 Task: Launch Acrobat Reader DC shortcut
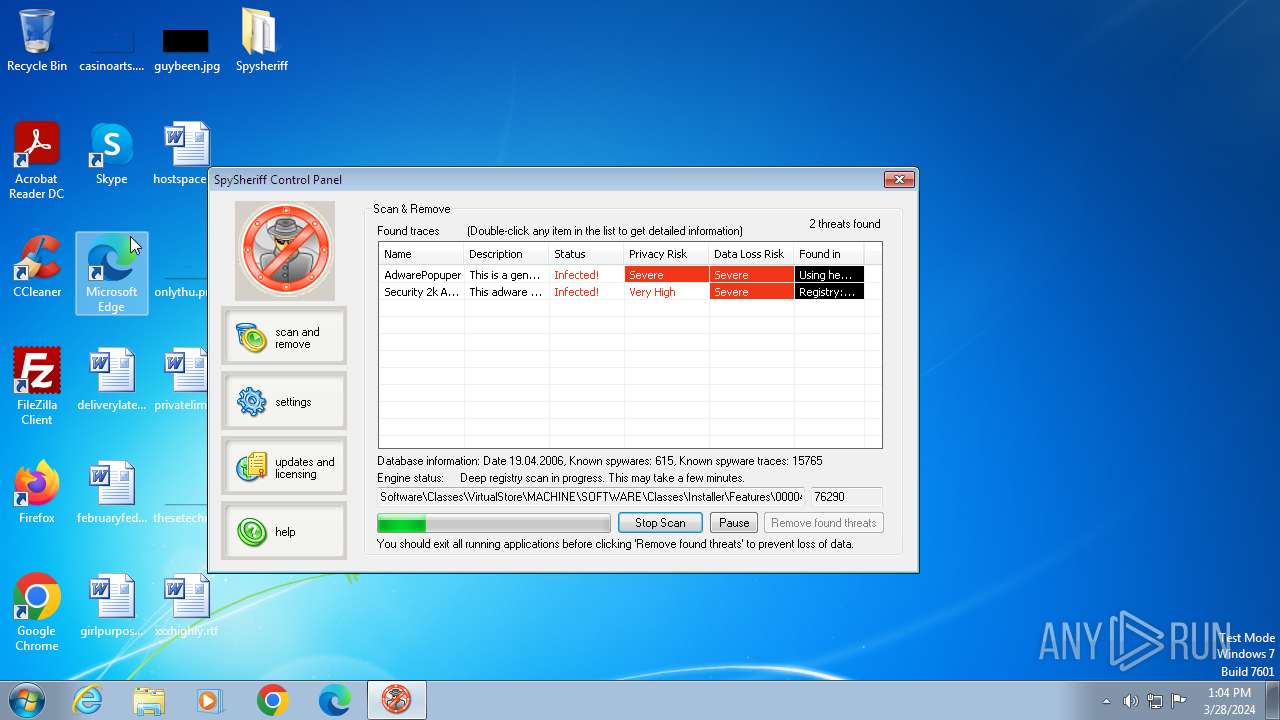(37, 161)
